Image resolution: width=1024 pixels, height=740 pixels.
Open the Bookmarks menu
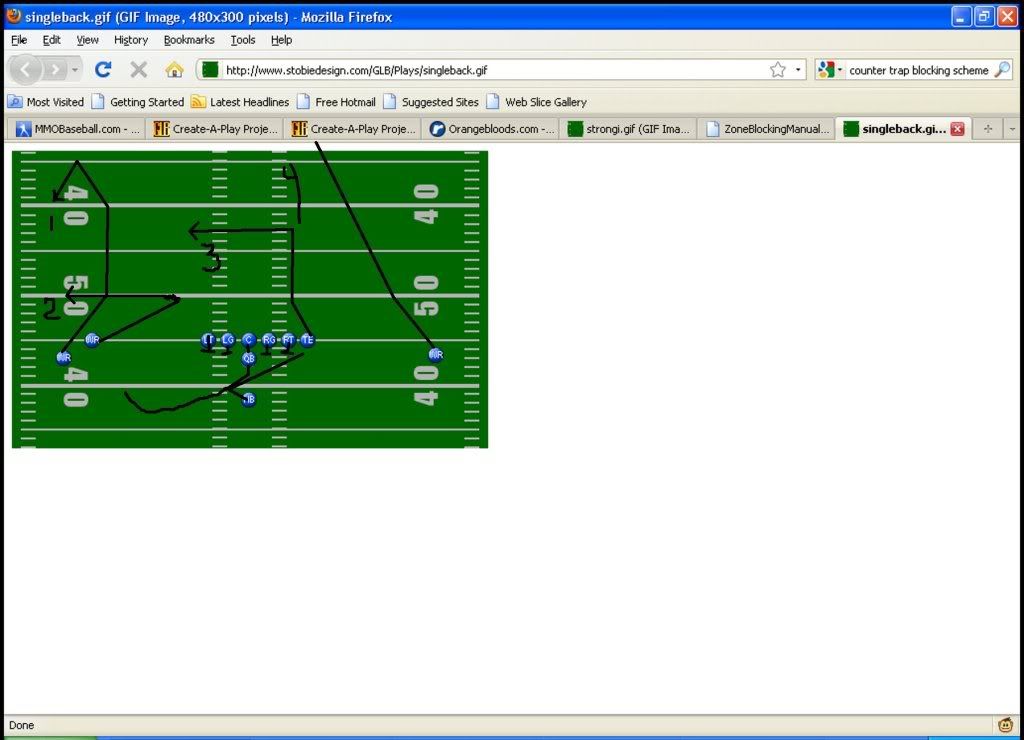[x=189, y=40]
